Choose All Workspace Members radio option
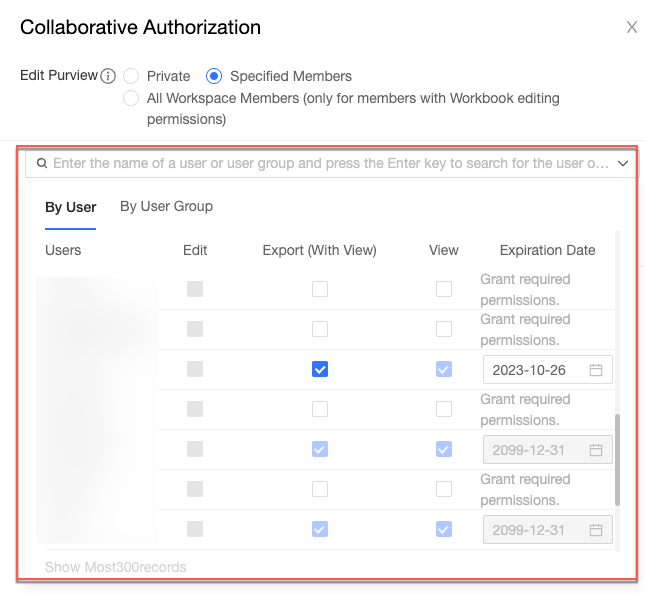The image size is (645, 594). 131,98
